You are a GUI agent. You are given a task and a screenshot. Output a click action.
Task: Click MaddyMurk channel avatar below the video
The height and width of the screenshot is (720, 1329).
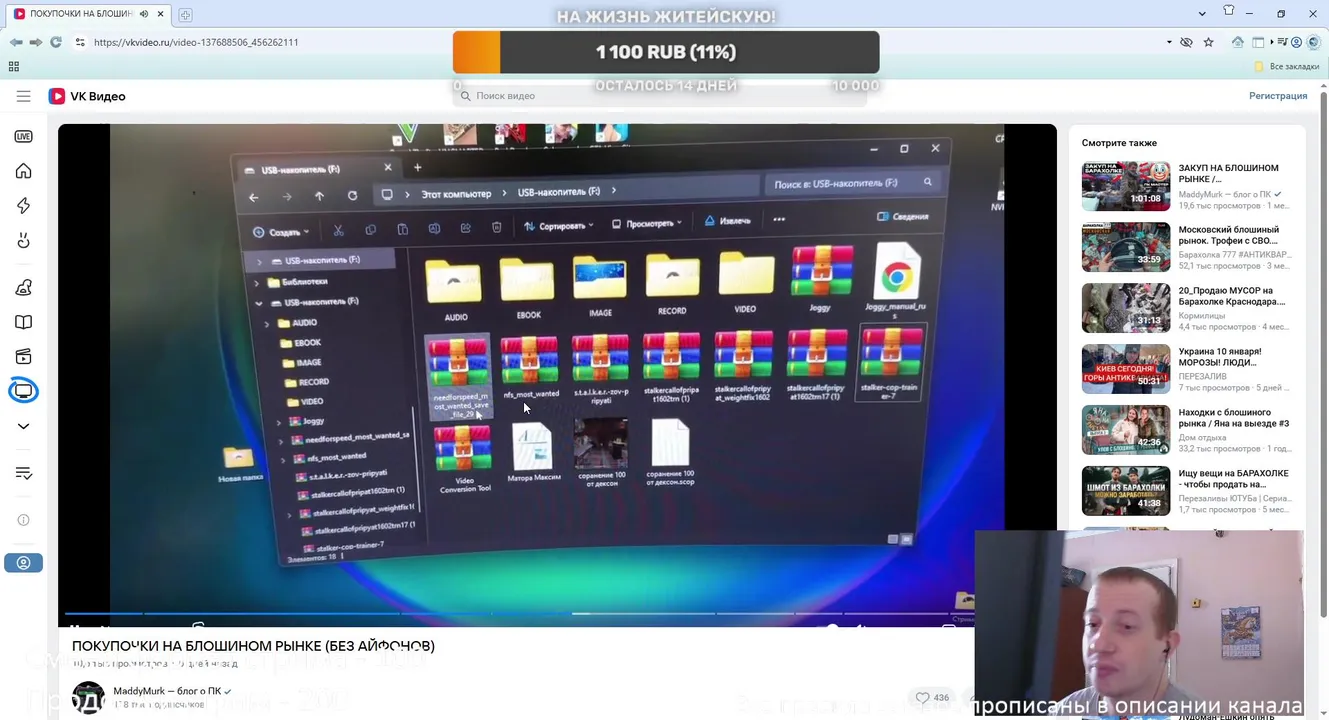[88, 698]
